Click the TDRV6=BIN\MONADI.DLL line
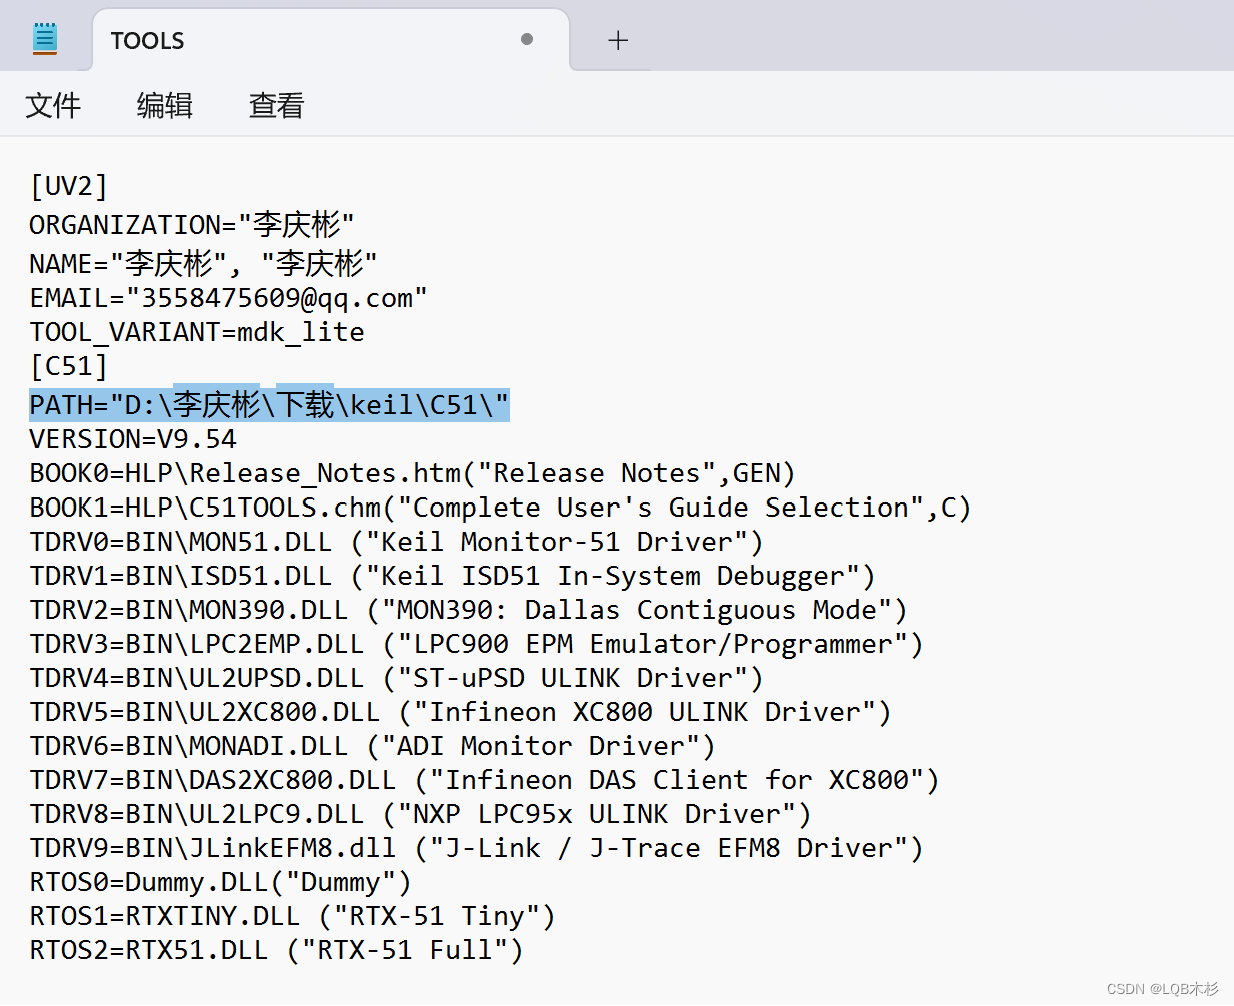Viewport: 1234px width, 1006px height. [373, 745]
